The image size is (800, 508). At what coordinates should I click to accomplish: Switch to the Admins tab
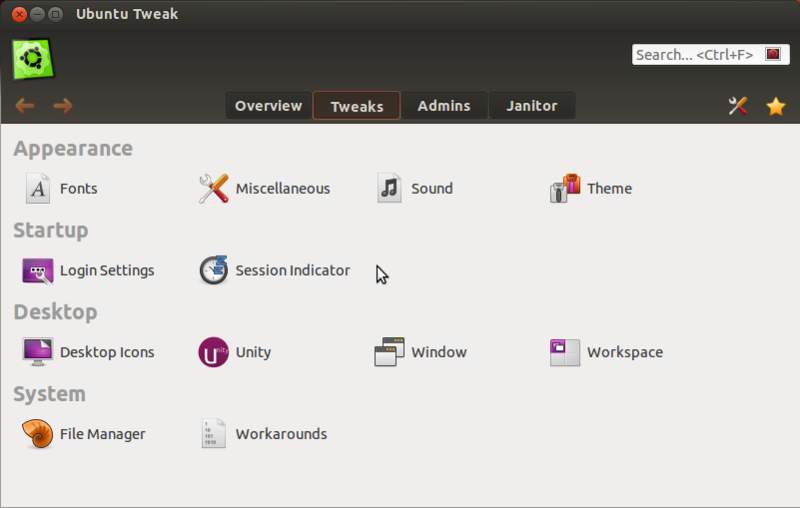[444, 106]
